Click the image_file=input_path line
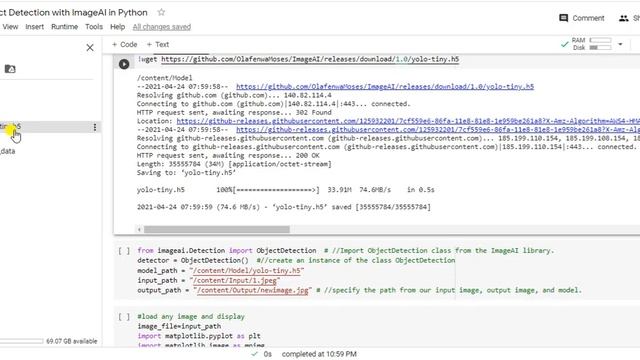Screen dimensions: 640x360 (179, 327)
